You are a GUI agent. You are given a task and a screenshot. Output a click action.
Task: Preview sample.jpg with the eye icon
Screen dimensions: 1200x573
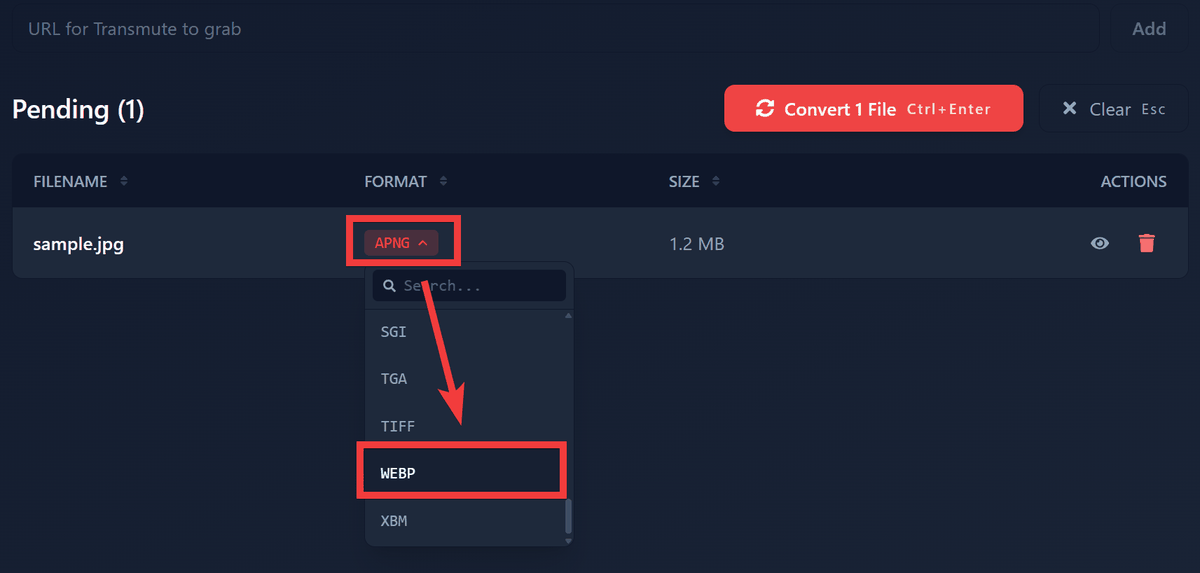[1100, 243]
